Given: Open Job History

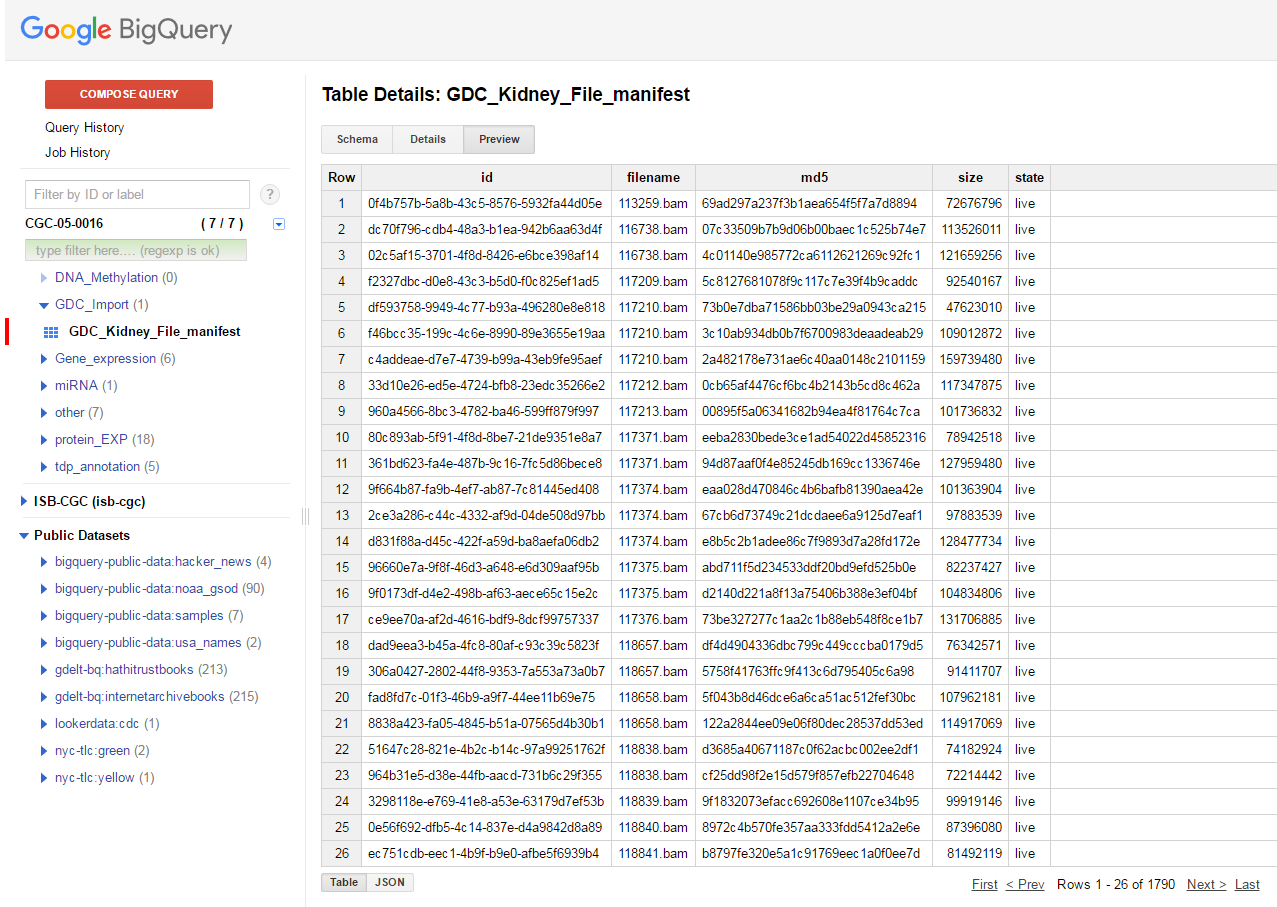Looking at the screenshot, I should coord(78,153).
